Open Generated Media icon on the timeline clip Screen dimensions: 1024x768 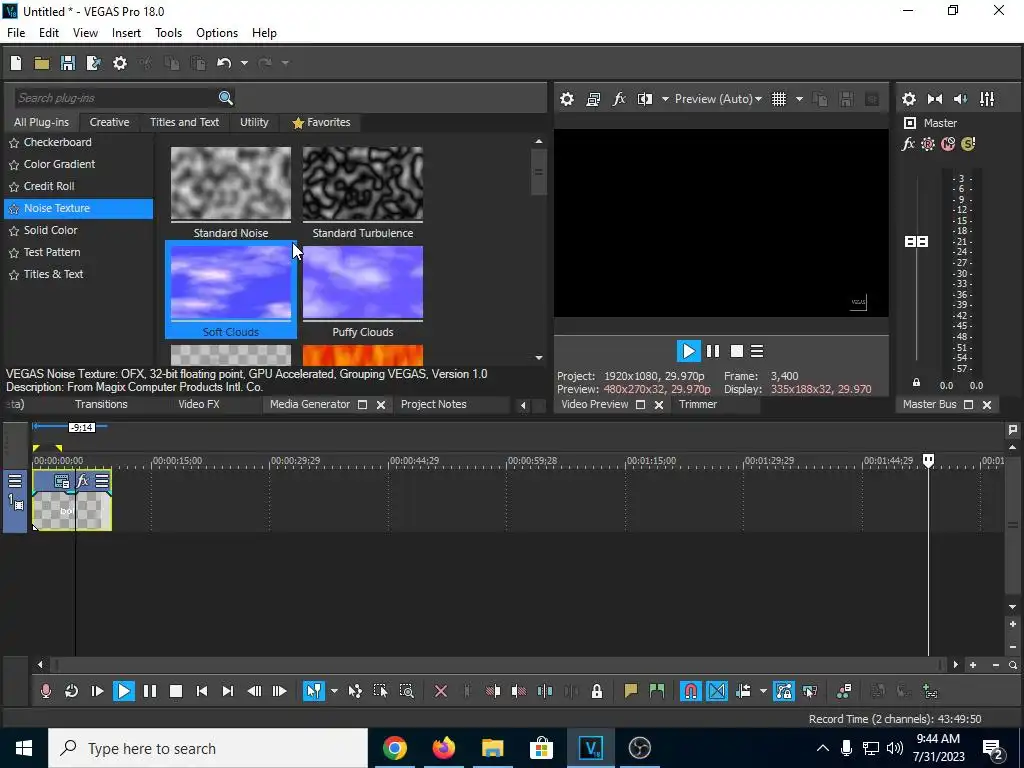tap(61, 481)
